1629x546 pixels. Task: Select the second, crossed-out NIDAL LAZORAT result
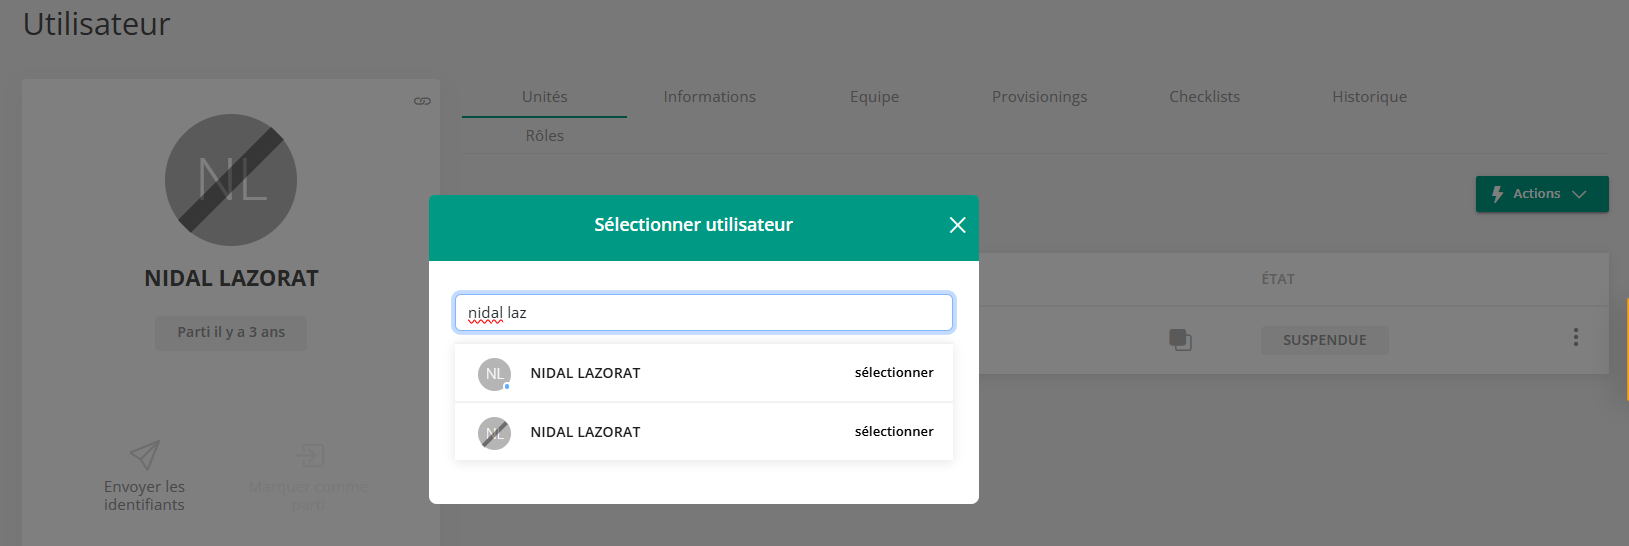(x=893, y=432)
